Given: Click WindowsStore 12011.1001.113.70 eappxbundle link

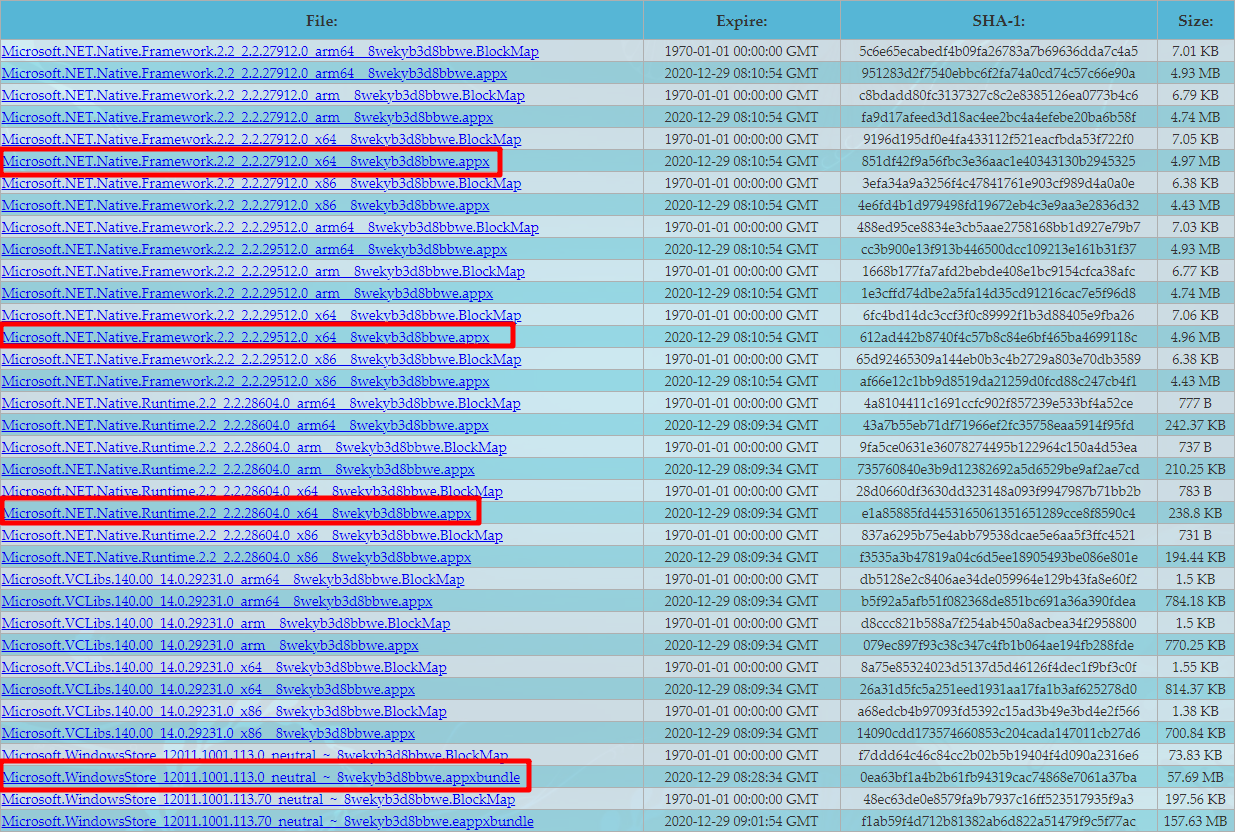Looking at the screenshot, I should [267, 821].
